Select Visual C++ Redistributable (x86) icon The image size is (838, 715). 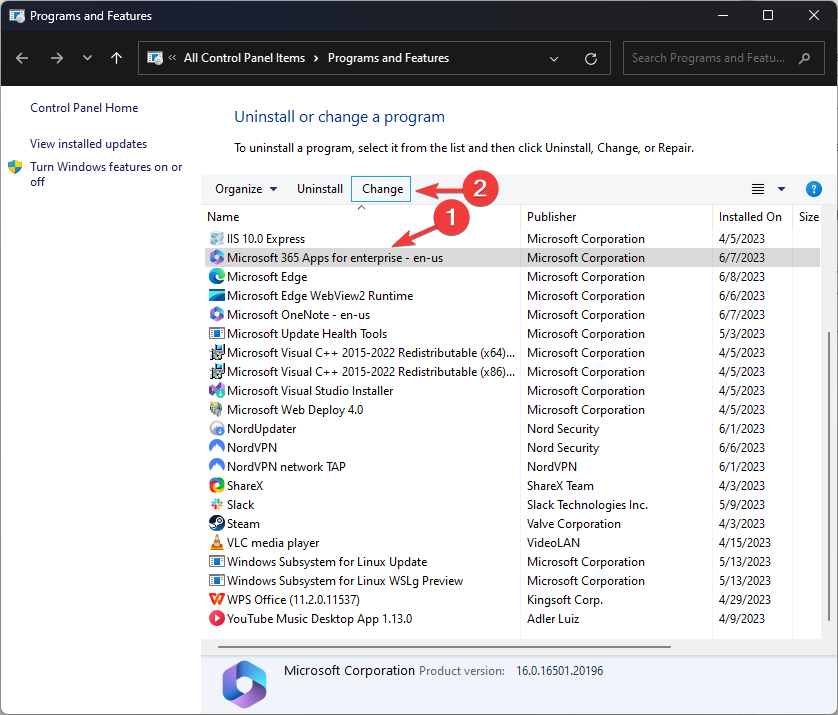click(216, 371)
